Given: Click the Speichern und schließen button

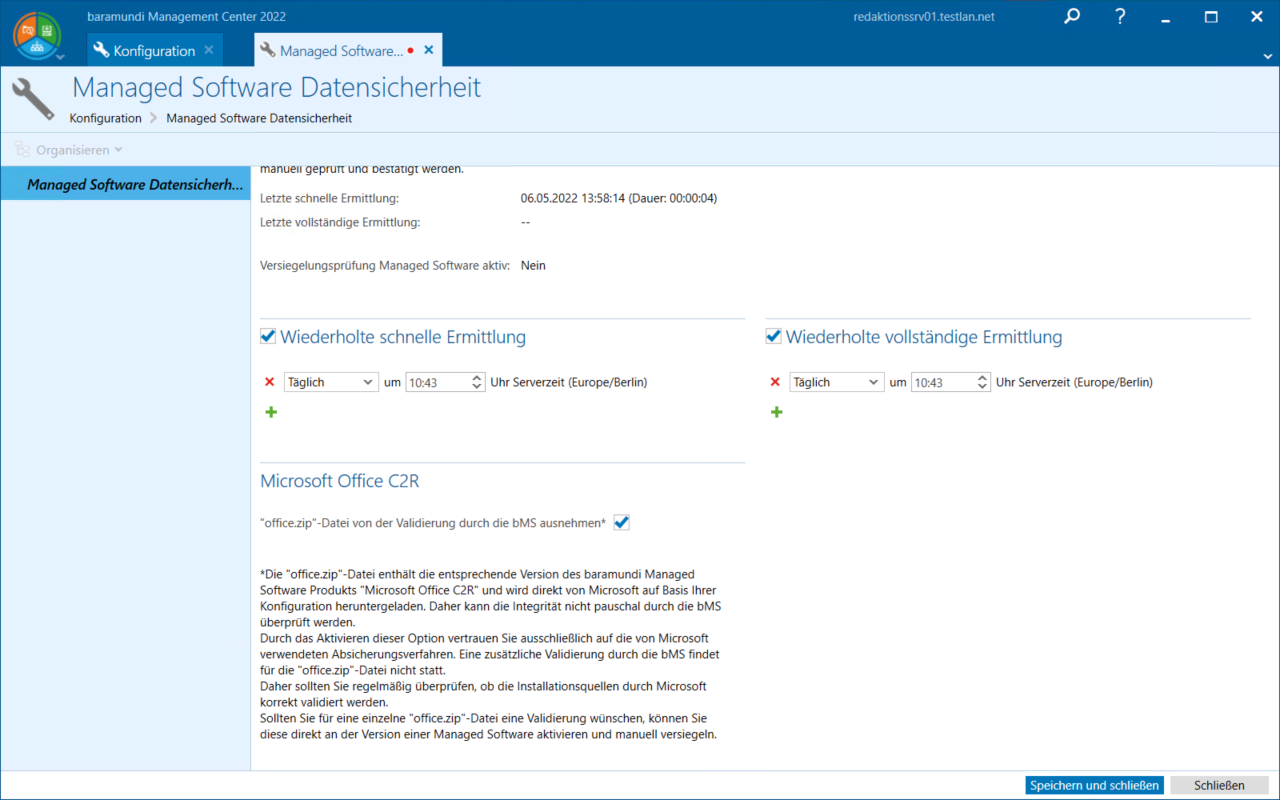Looking at the screenshot, I should pyautogui.click(x=1094, y=785).
